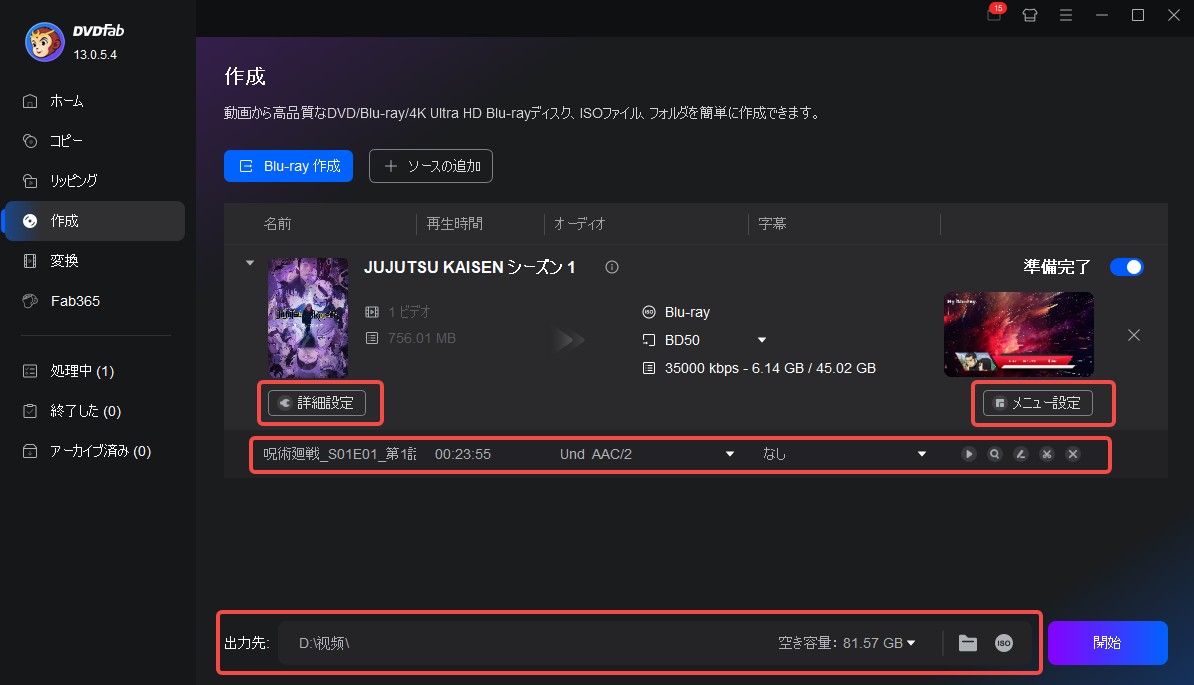
Task: Play the 呪術廻戦 episode preview
Action: click(969, 454)
